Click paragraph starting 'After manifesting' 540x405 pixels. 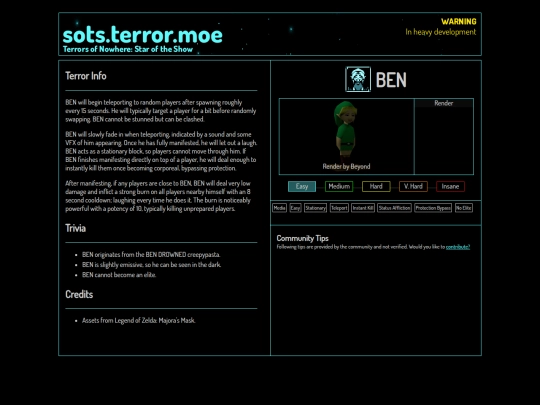(158, 196)
